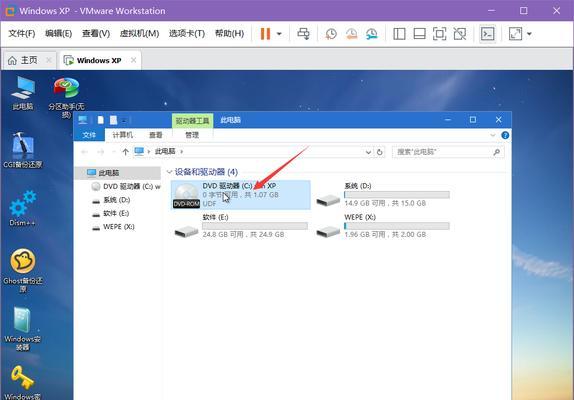
Task: Open the dropdown arrow next to pause button
Action: (x=279, y=34)
